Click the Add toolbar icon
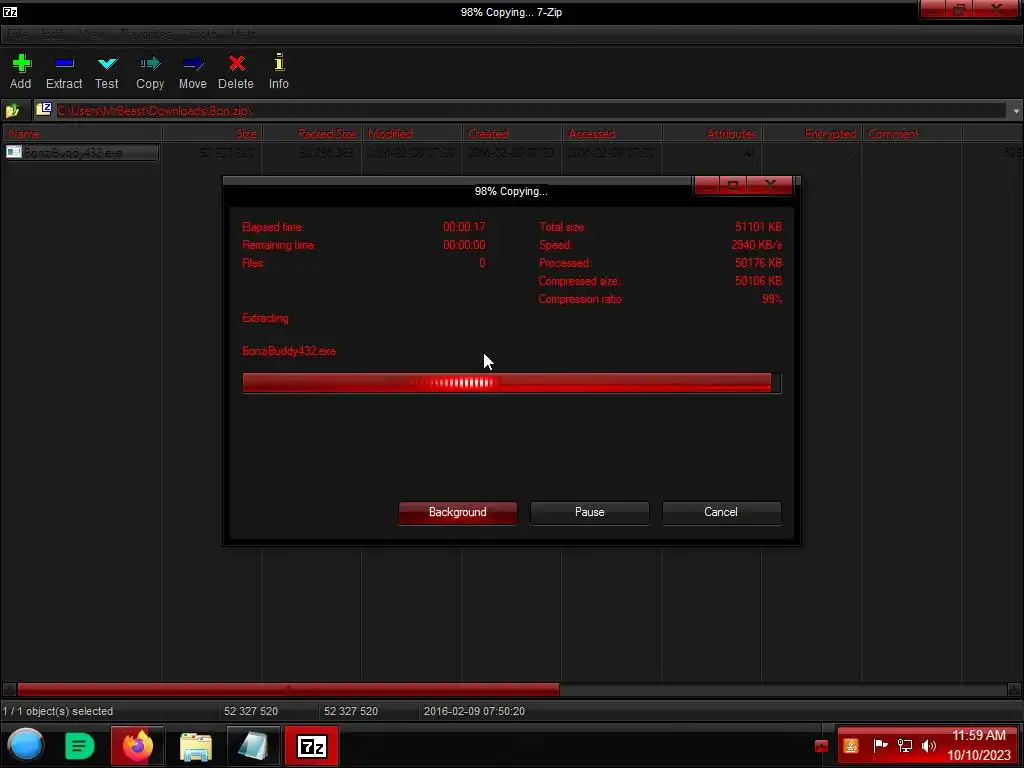 pyautogui.click(x=22, y=63)
